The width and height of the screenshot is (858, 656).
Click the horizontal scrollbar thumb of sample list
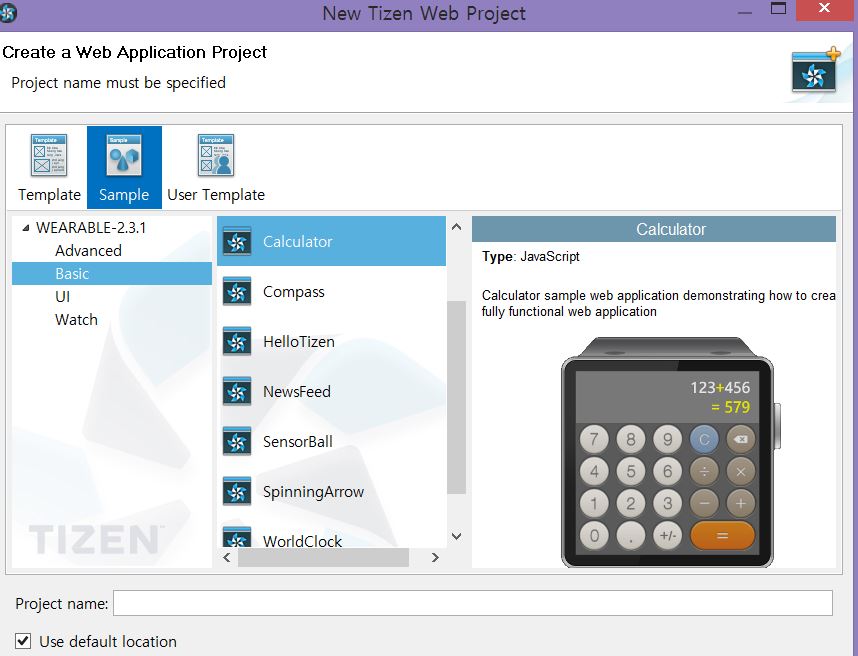pos(323,558)
